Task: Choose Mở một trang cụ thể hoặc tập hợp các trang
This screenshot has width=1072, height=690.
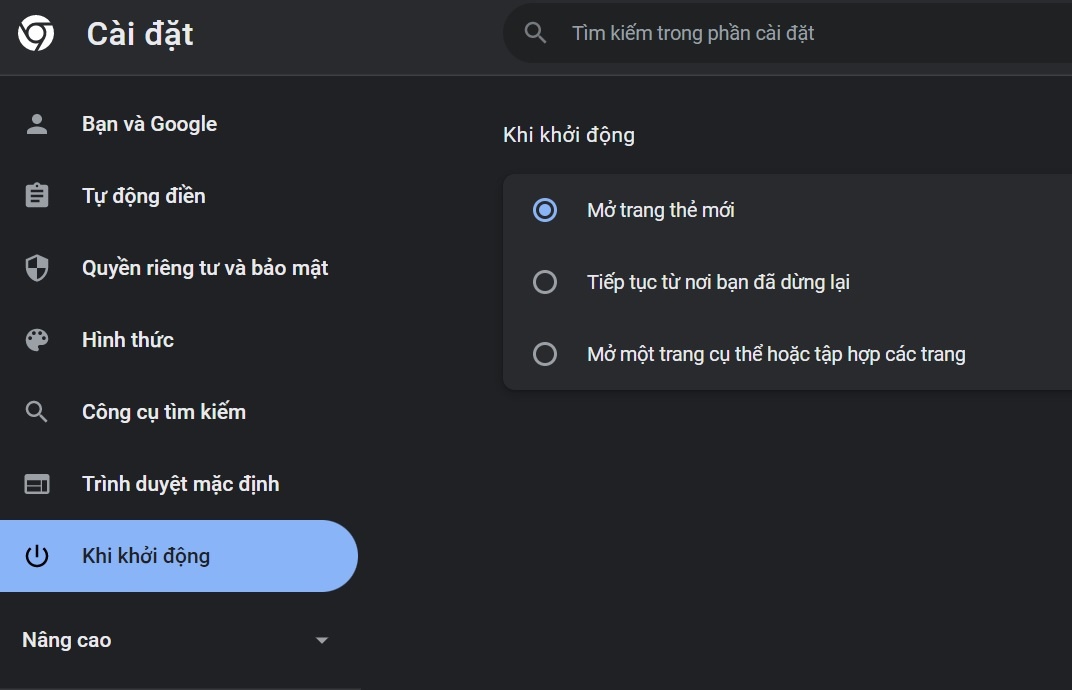Action: point(545,354)
